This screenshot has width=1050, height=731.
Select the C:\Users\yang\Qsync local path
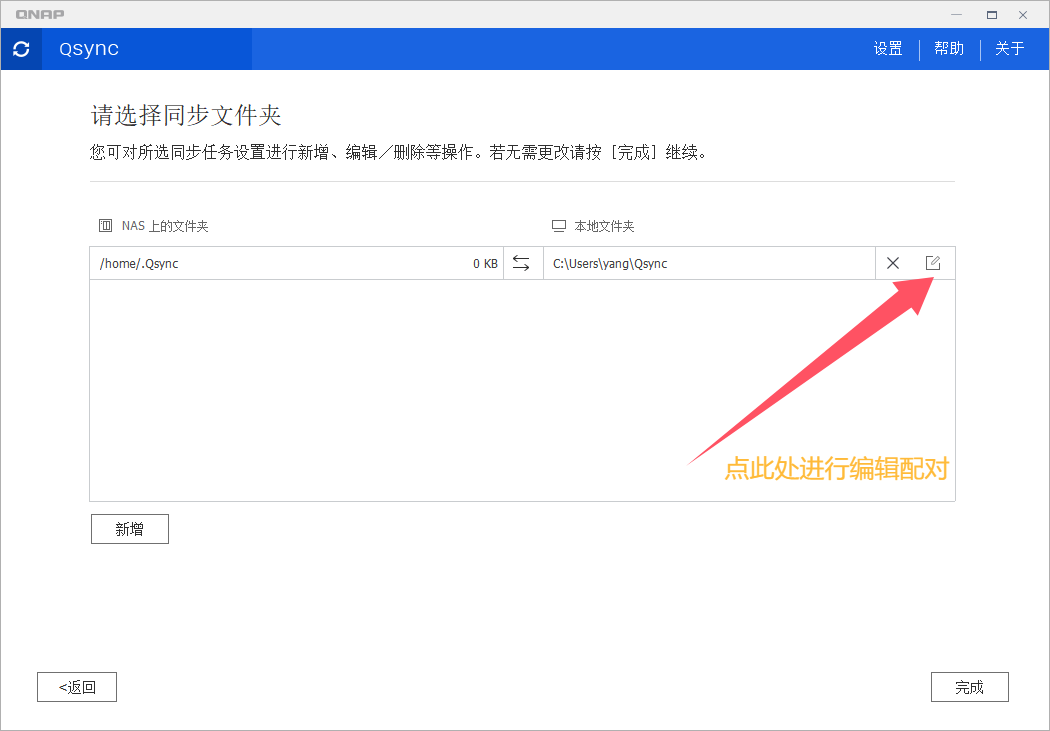610,263
